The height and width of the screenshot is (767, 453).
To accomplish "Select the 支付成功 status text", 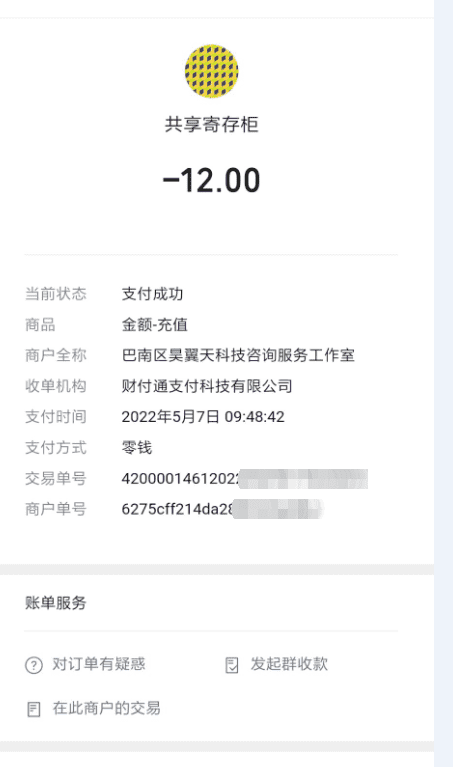I will [x=153, y=294].
